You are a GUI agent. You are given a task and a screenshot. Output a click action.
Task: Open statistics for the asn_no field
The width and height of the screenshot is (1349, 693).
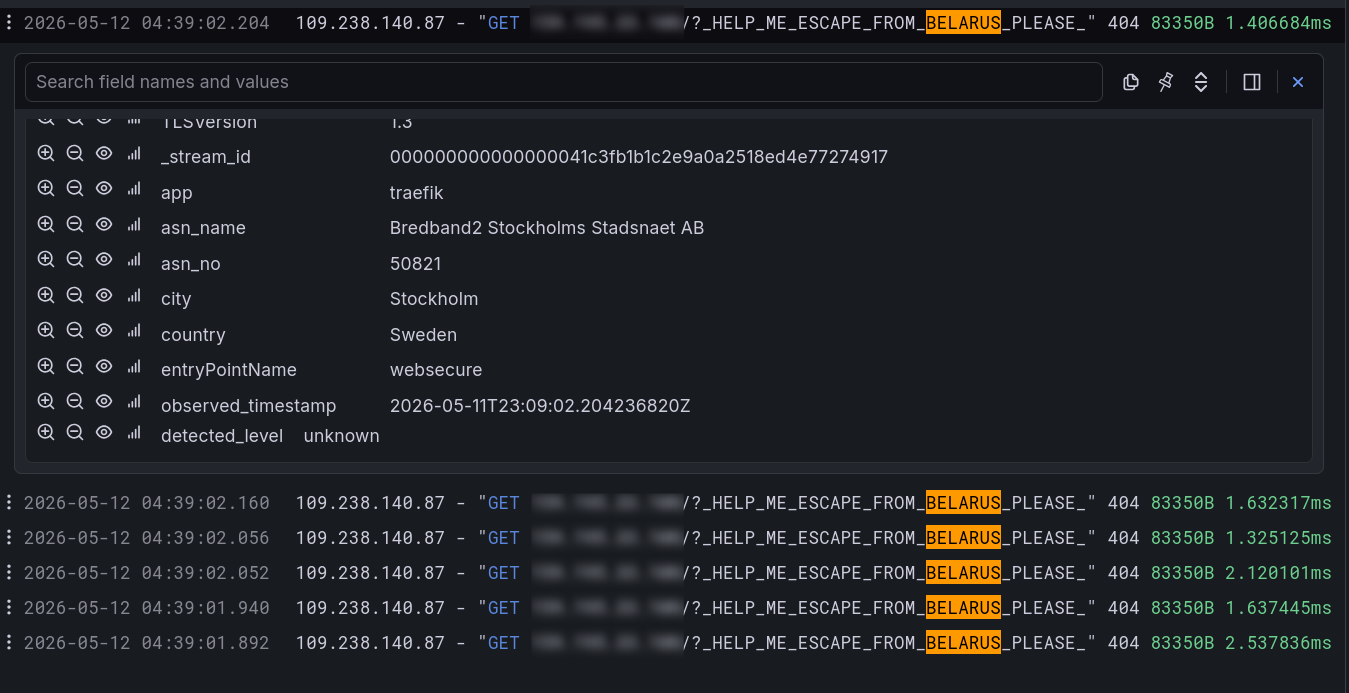tap(133, 259)
